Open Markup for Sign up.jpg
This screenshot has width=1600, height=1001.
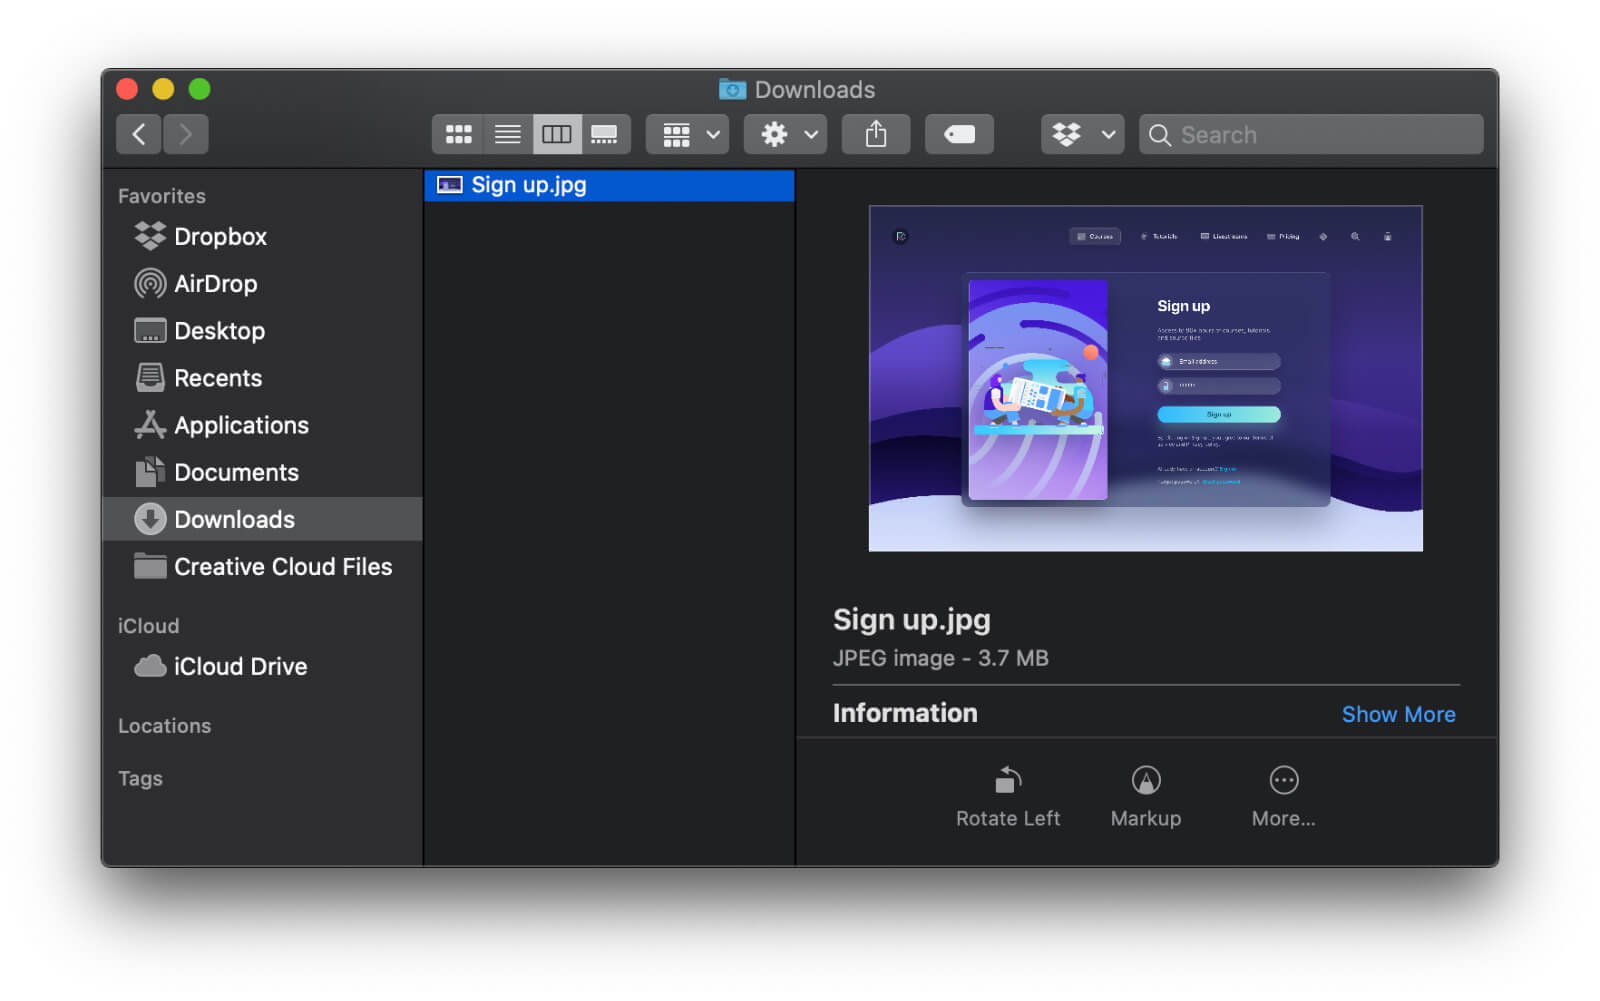pyautogui.click(x=1145, y=793)
